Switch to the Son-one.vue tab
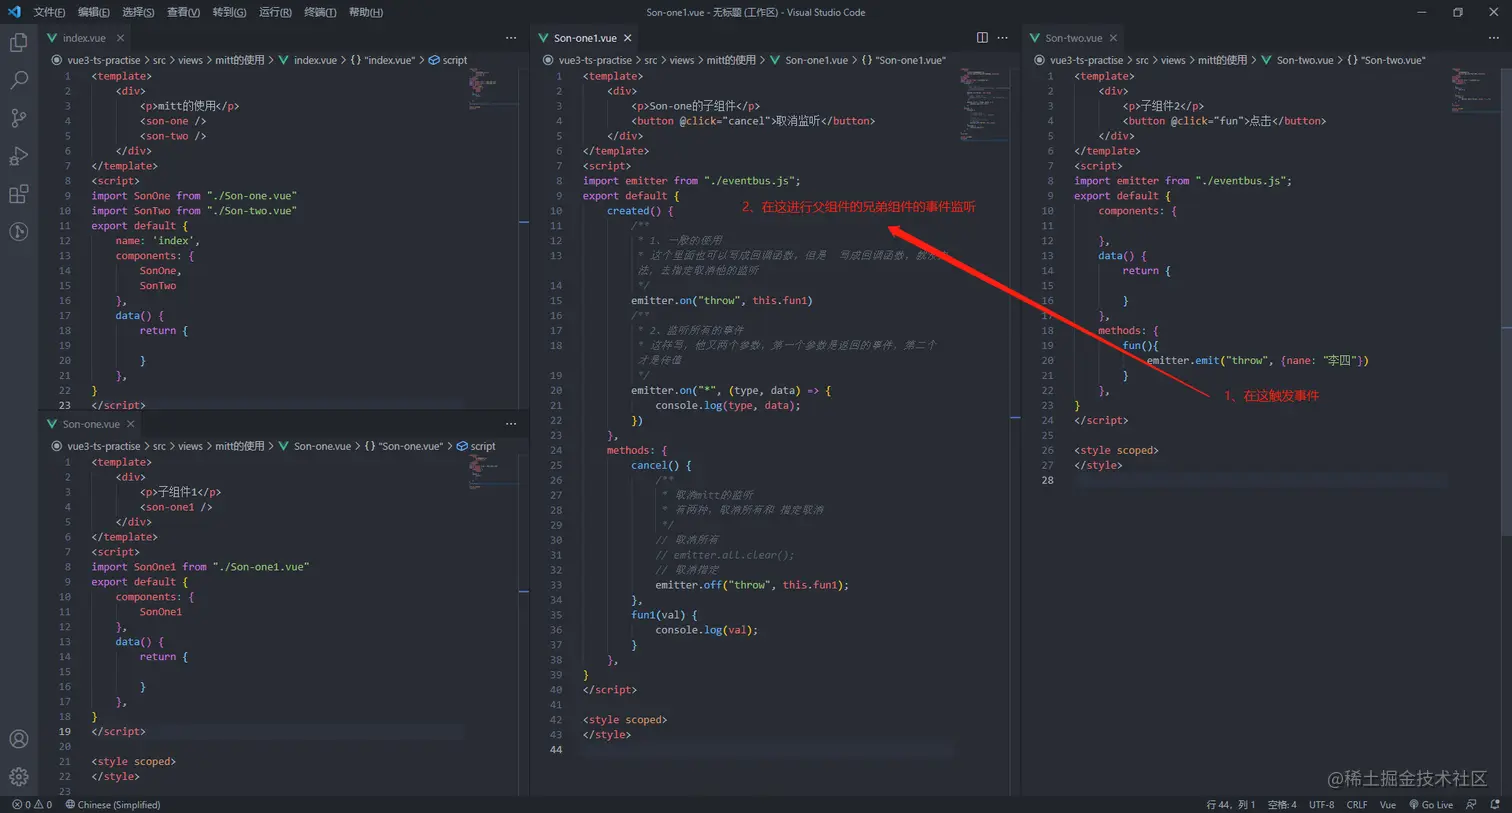 click(90, 424)
